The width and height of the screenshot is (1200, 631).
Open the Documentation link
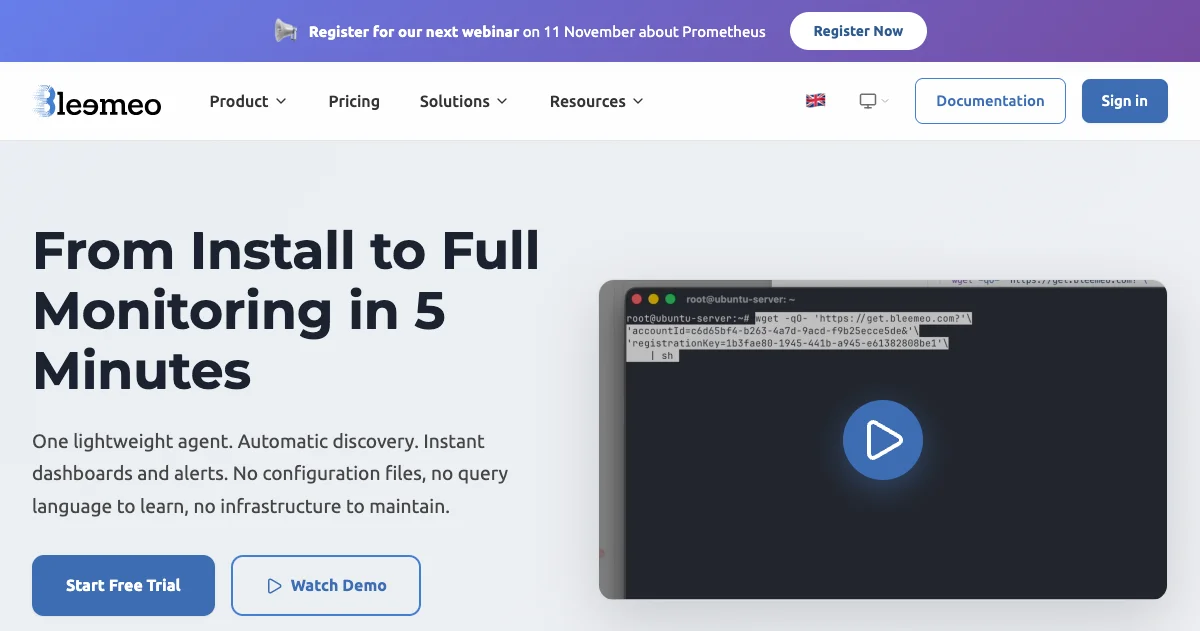point(990,101)
